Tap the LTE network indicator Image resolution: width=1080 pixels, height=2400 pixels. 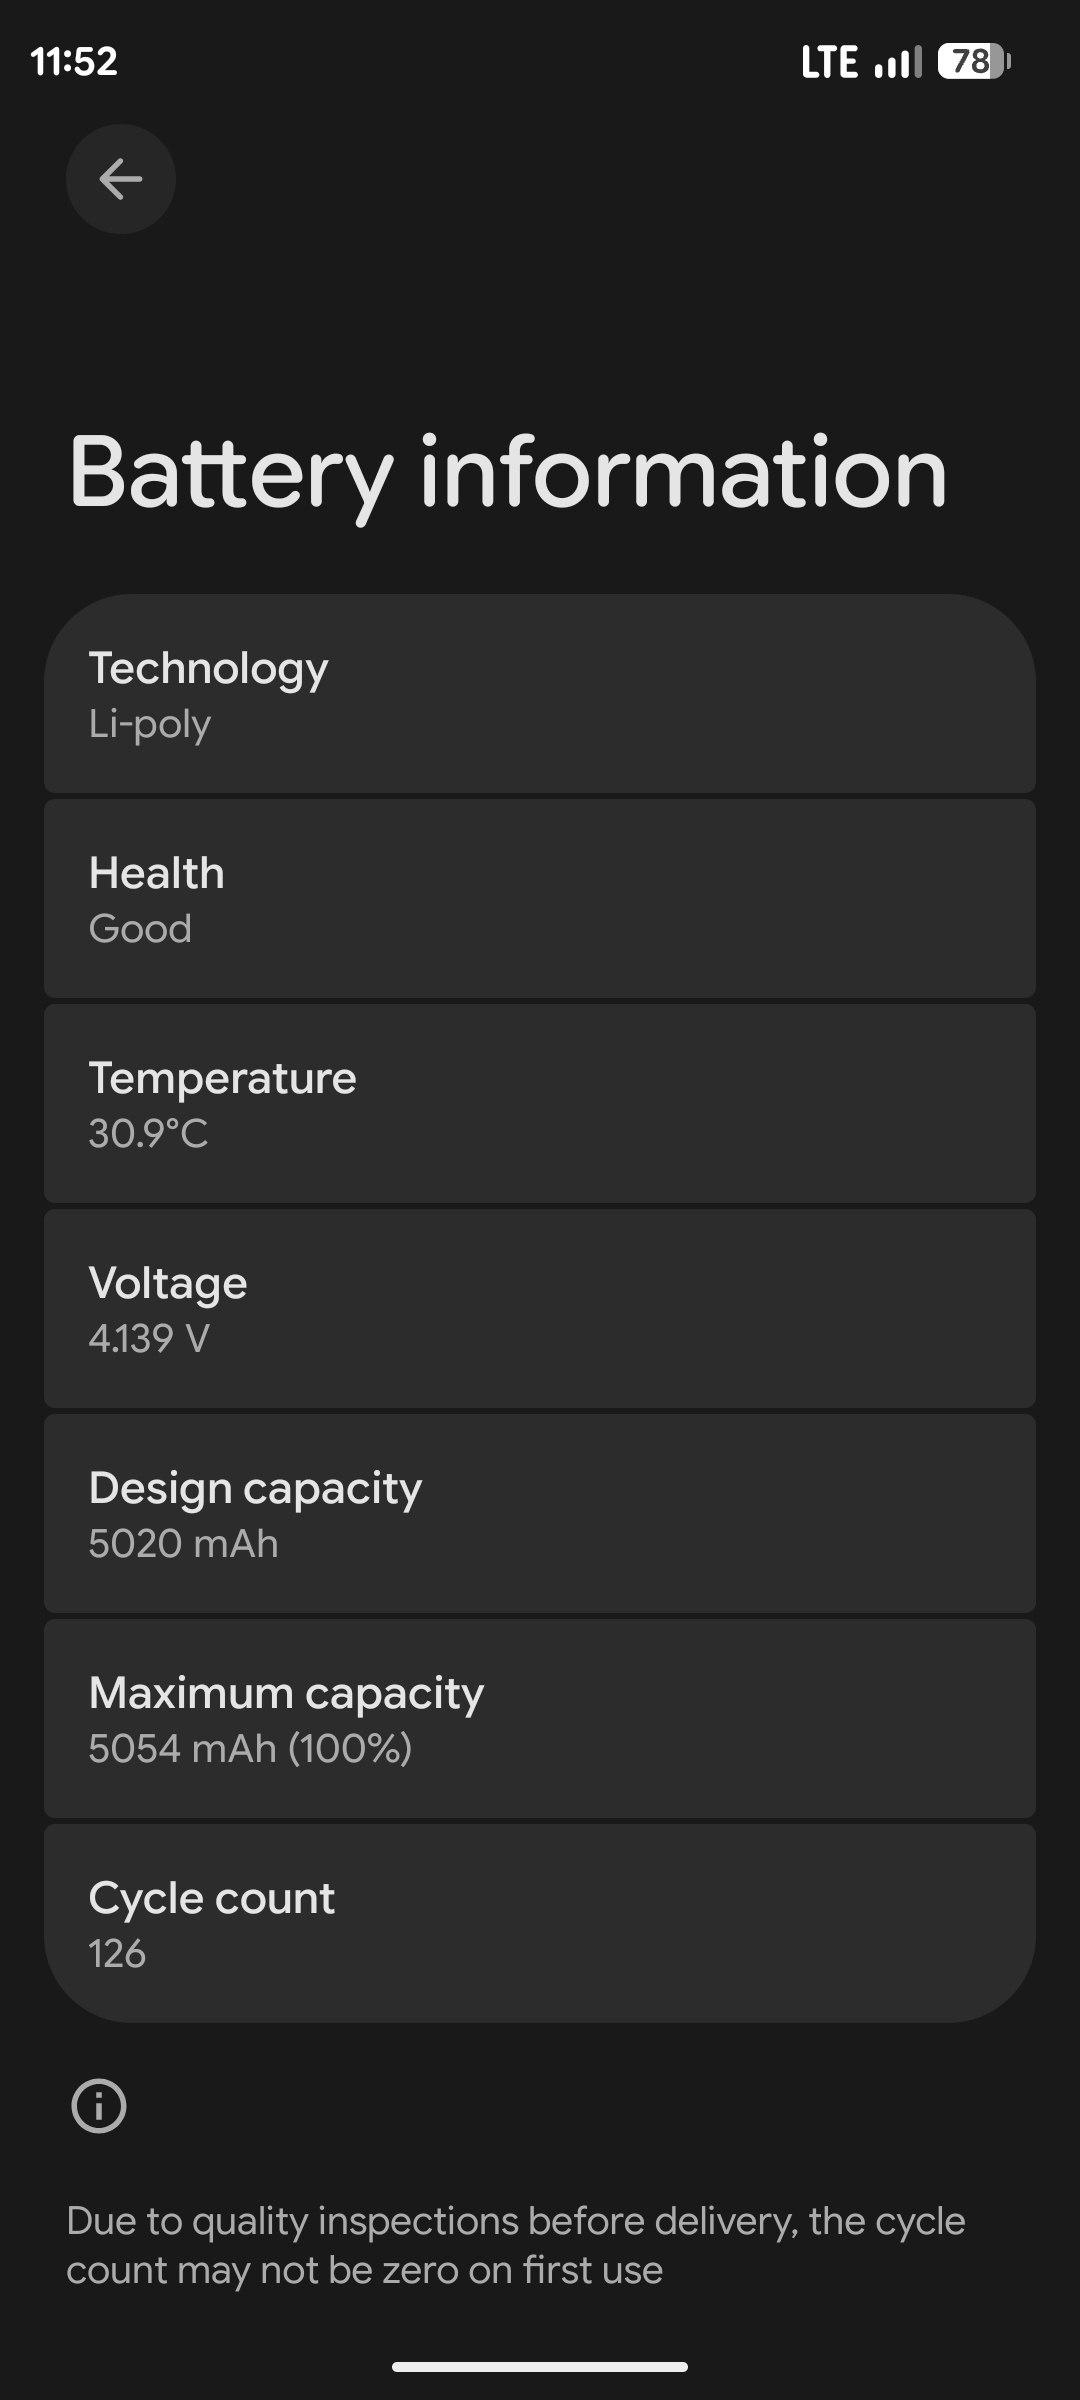(x=829, y=62)
